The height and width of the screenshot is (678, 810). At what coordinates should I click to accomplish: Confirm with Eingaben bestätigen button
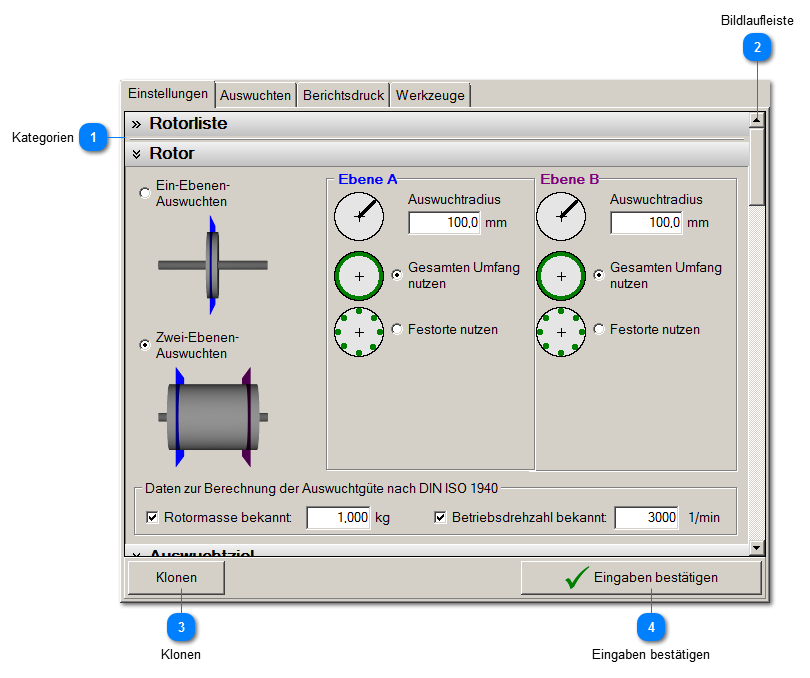click(641, 578)
